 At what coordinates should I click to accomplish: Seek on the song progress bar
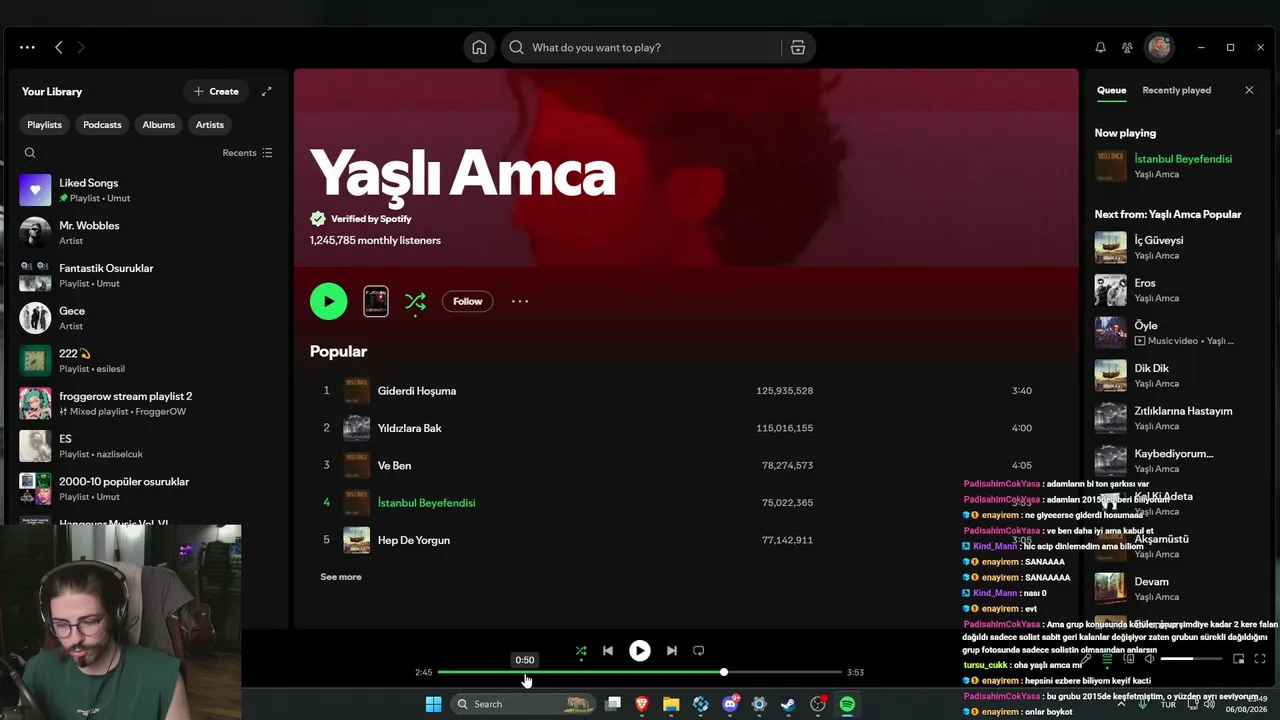click(x=640, y=672)
